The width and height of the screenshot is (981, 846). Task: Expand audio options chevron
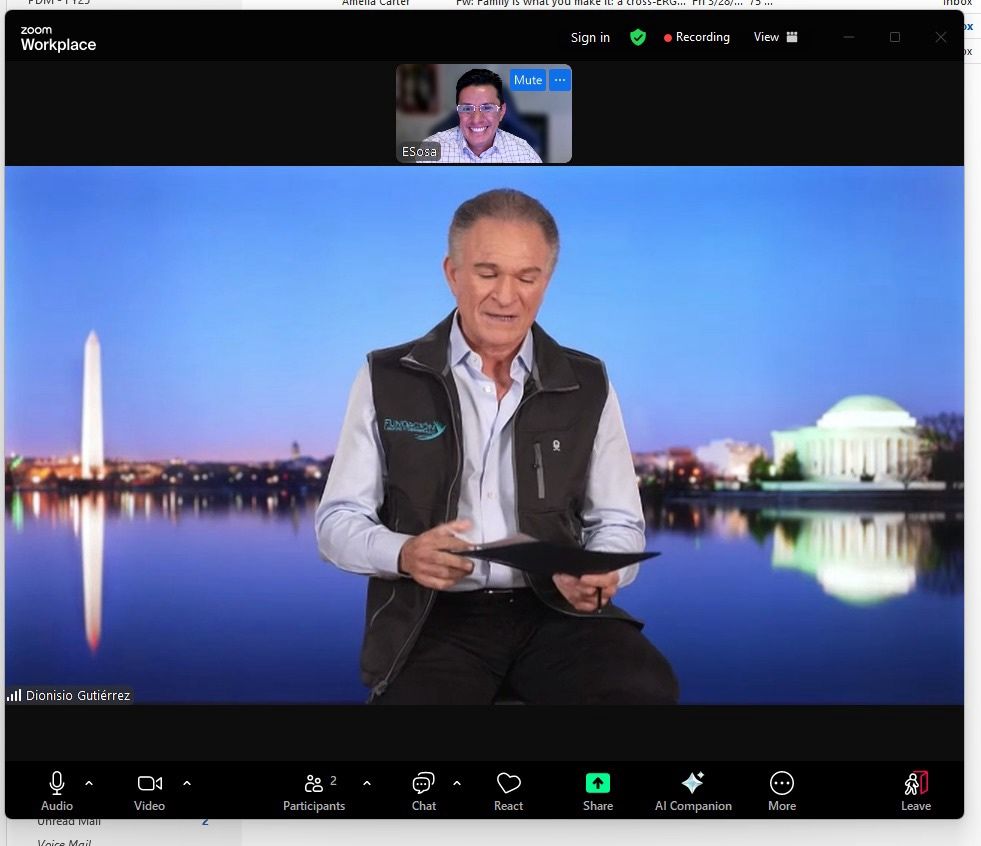pyautogui.click(x=89, y=783)
